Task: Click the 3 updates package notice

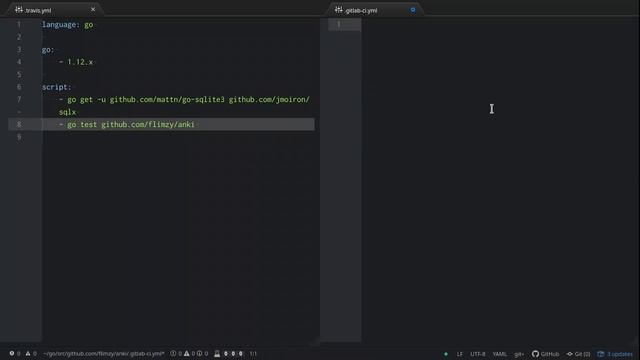Action: click(615, 354)
